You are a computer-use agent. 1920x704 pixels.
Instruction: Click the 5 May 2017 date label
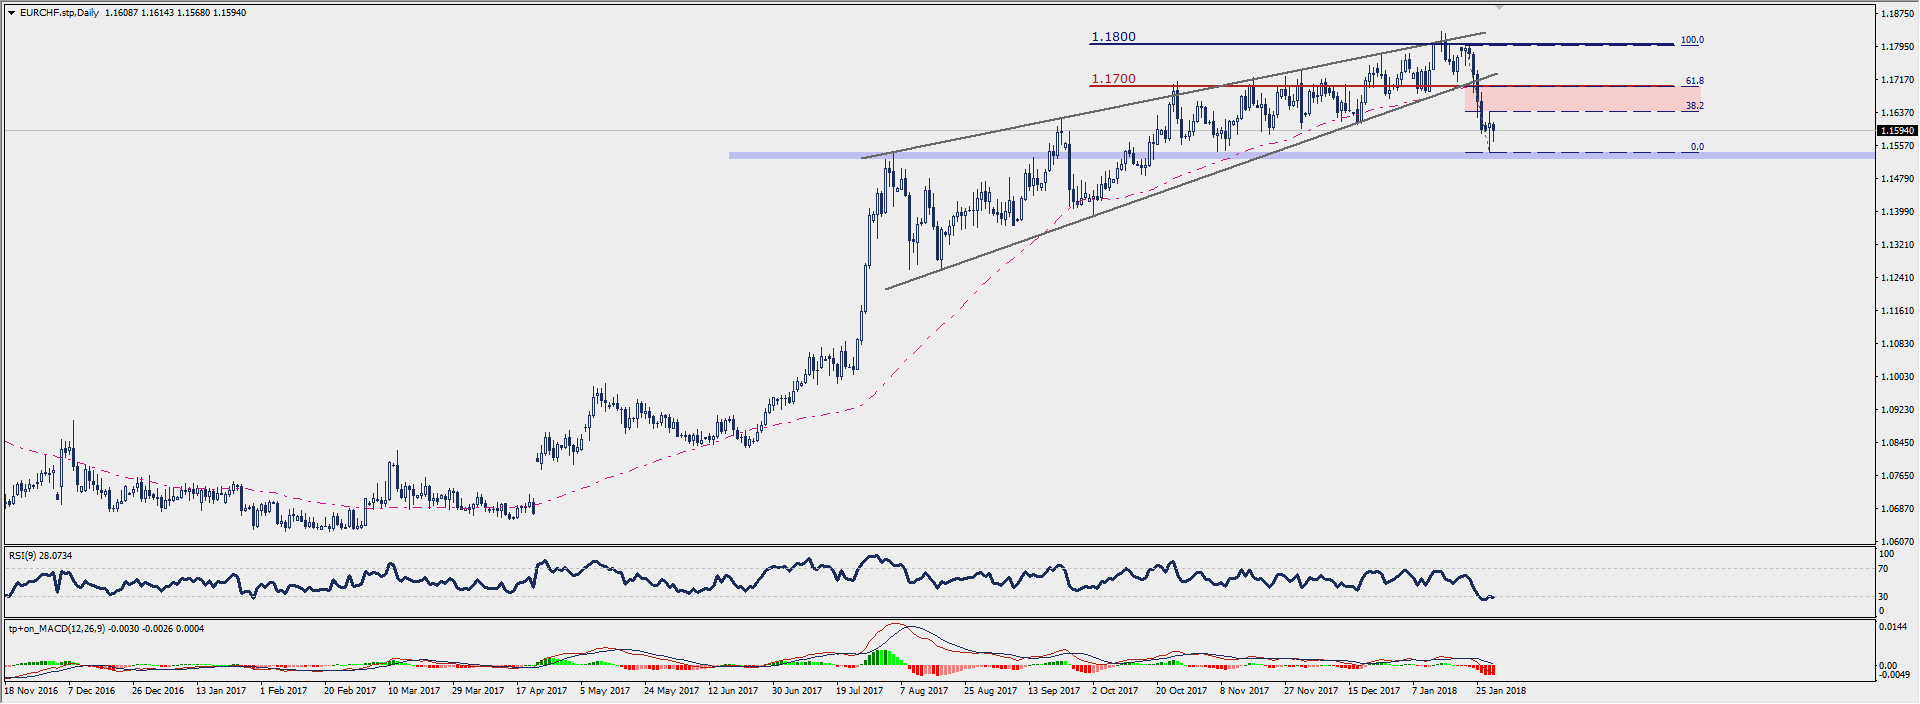coord(605,691)
